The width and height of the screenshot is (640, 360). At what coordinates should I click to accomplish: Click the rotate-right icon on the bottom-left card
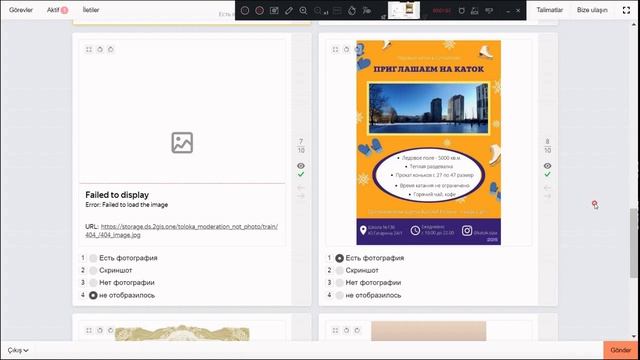(111, 330)
